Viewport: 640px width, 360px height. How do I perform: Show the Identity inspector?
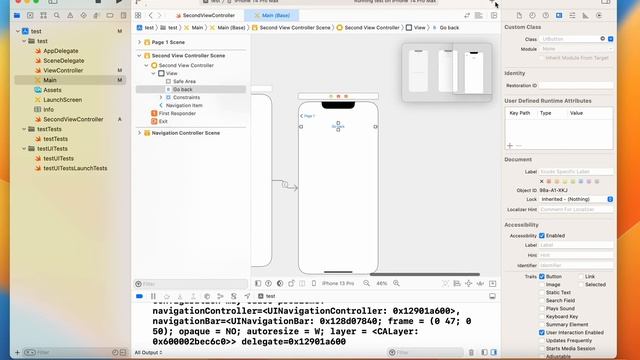tap(559, 16)
